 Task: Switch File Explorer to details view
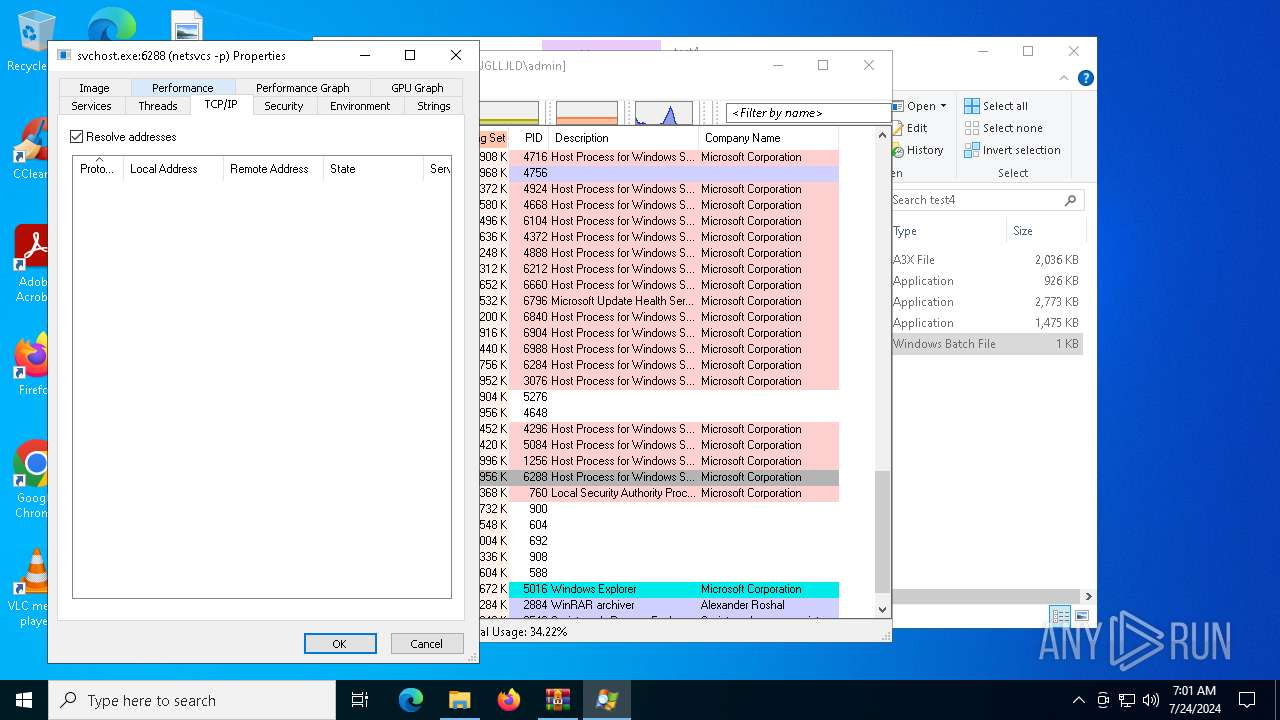tap(1060, 616)
